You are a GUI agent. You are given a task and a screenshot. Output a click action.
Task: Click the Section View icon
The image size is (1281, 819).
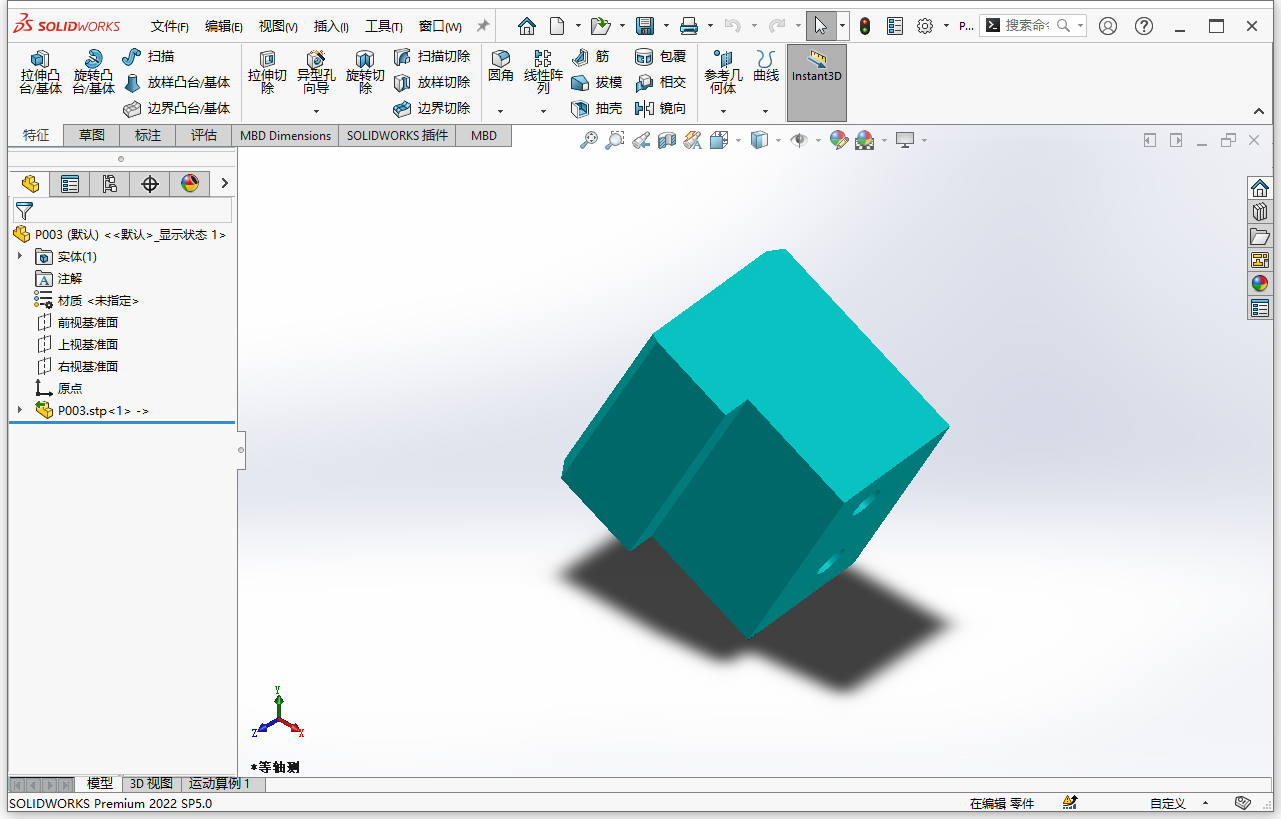[x=667, y=141]
